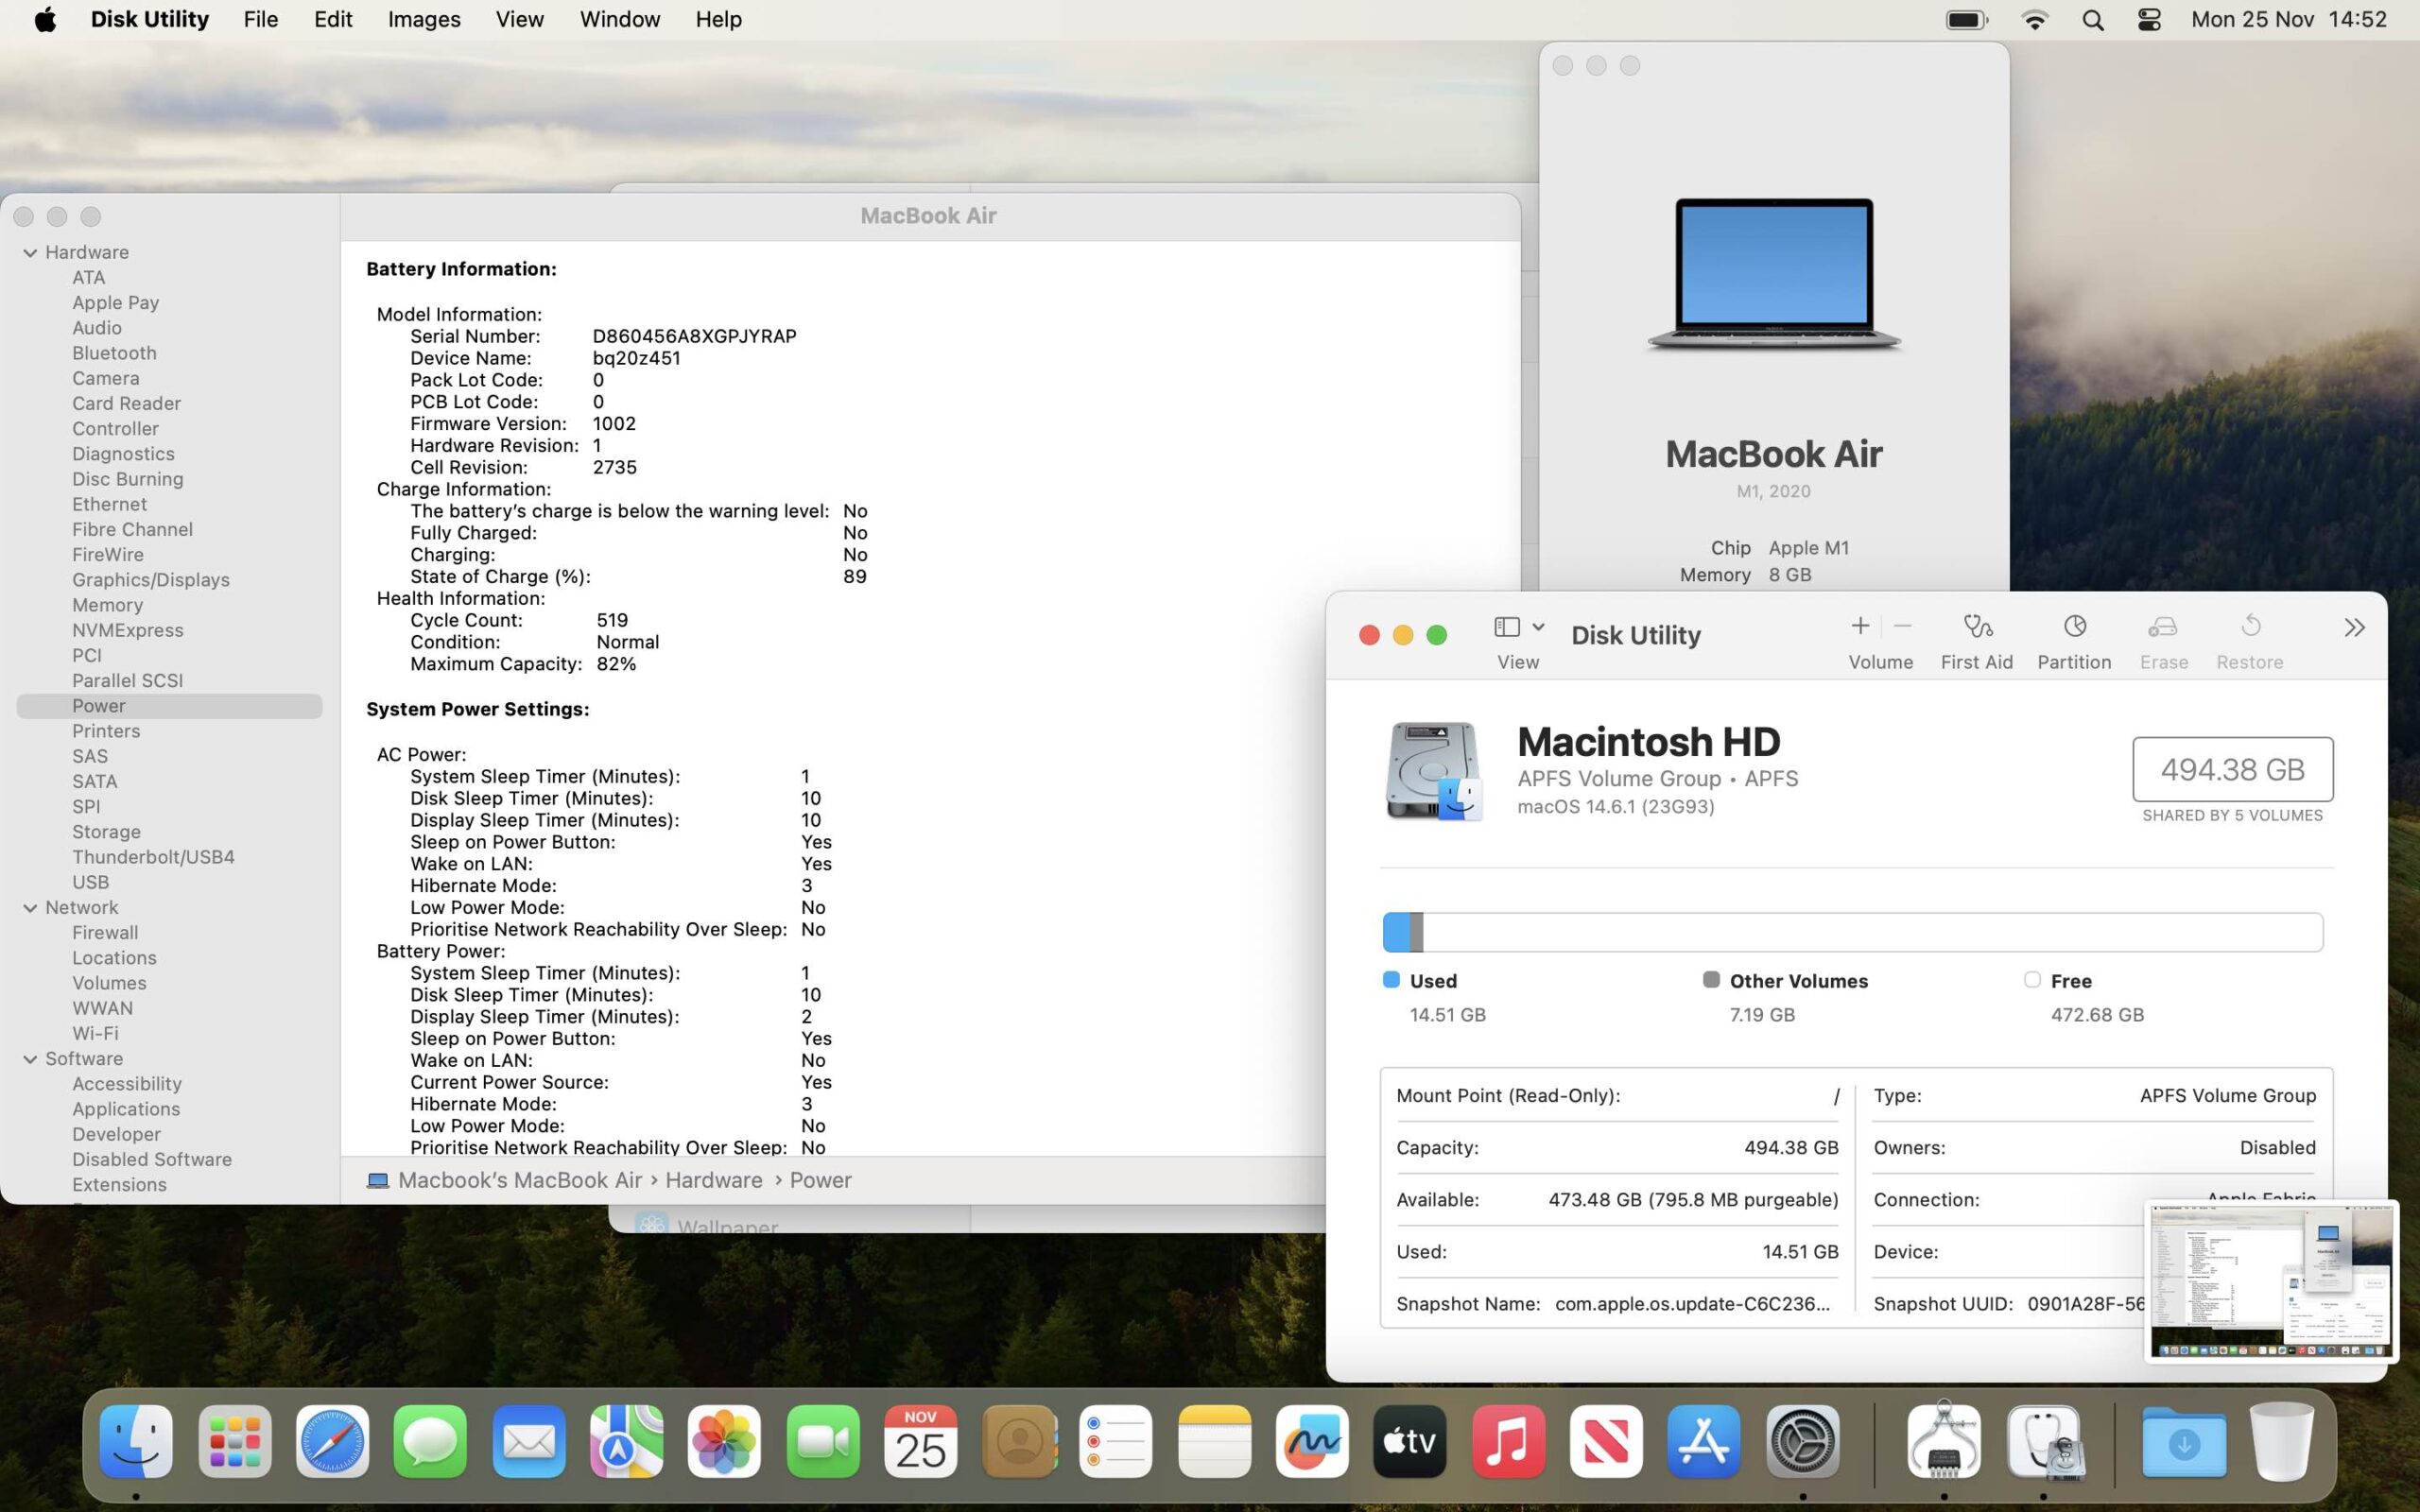Open Music from the Dock

tap(1508, 1441)
